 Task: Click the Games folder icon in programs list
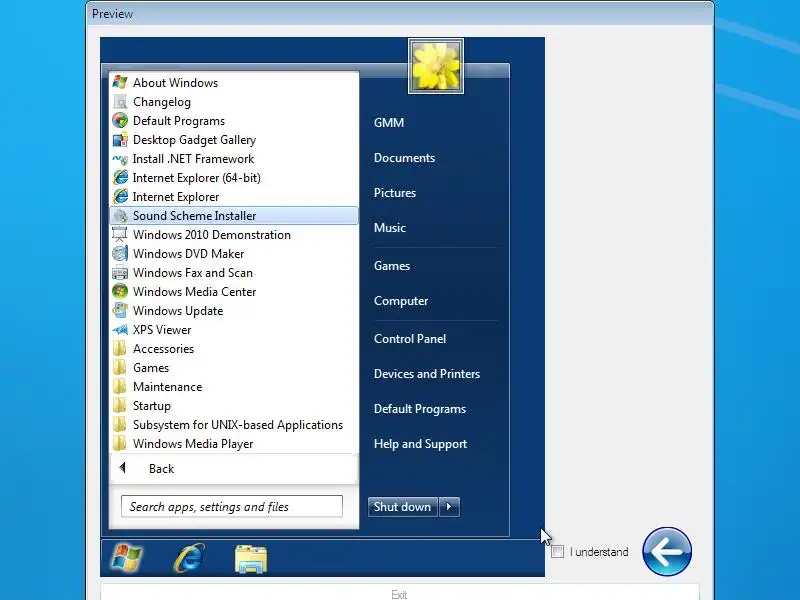pyautogui.click(x=120, y=367)
